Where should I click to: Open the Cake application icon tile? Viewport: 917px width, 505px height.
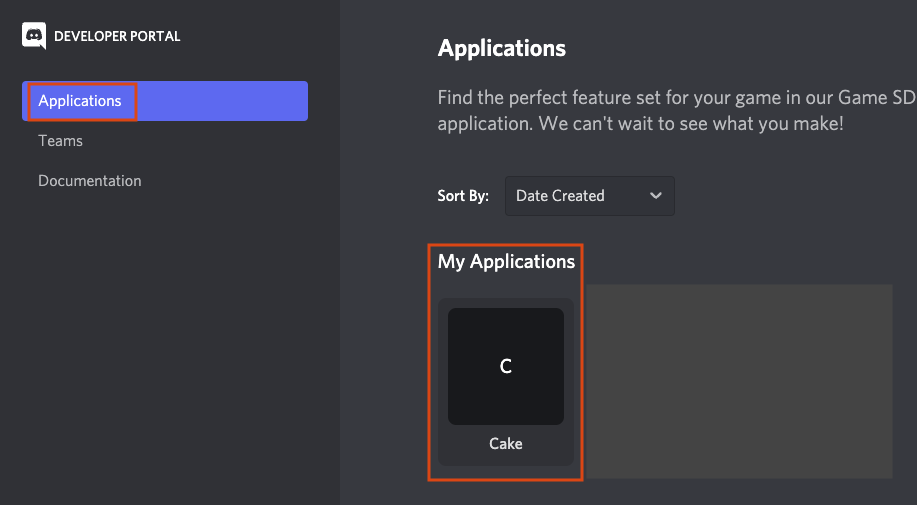click(x=506, y=366)
